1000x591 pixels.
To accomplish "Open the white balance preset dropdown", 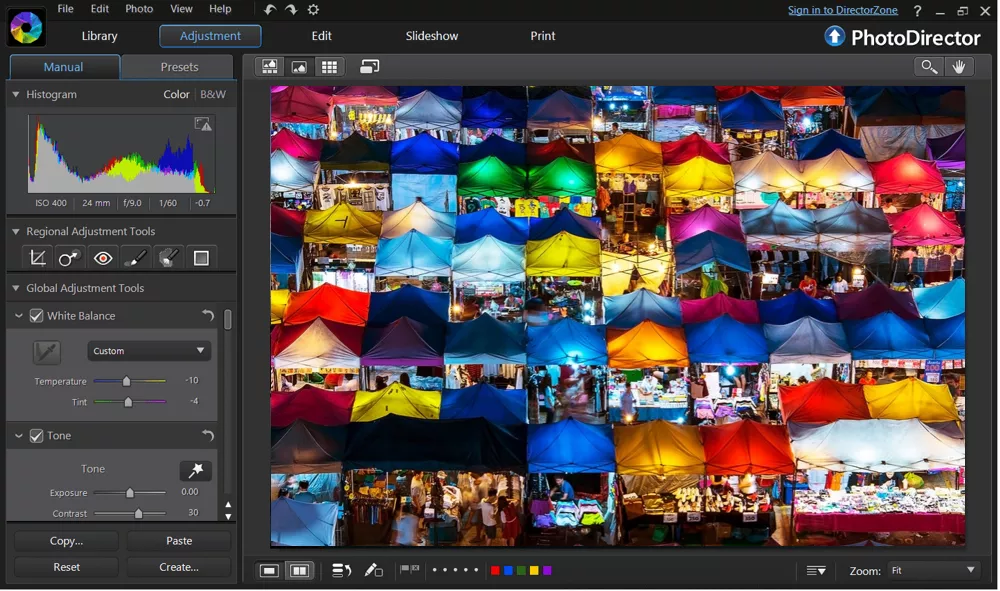I will tap(148, 351).
